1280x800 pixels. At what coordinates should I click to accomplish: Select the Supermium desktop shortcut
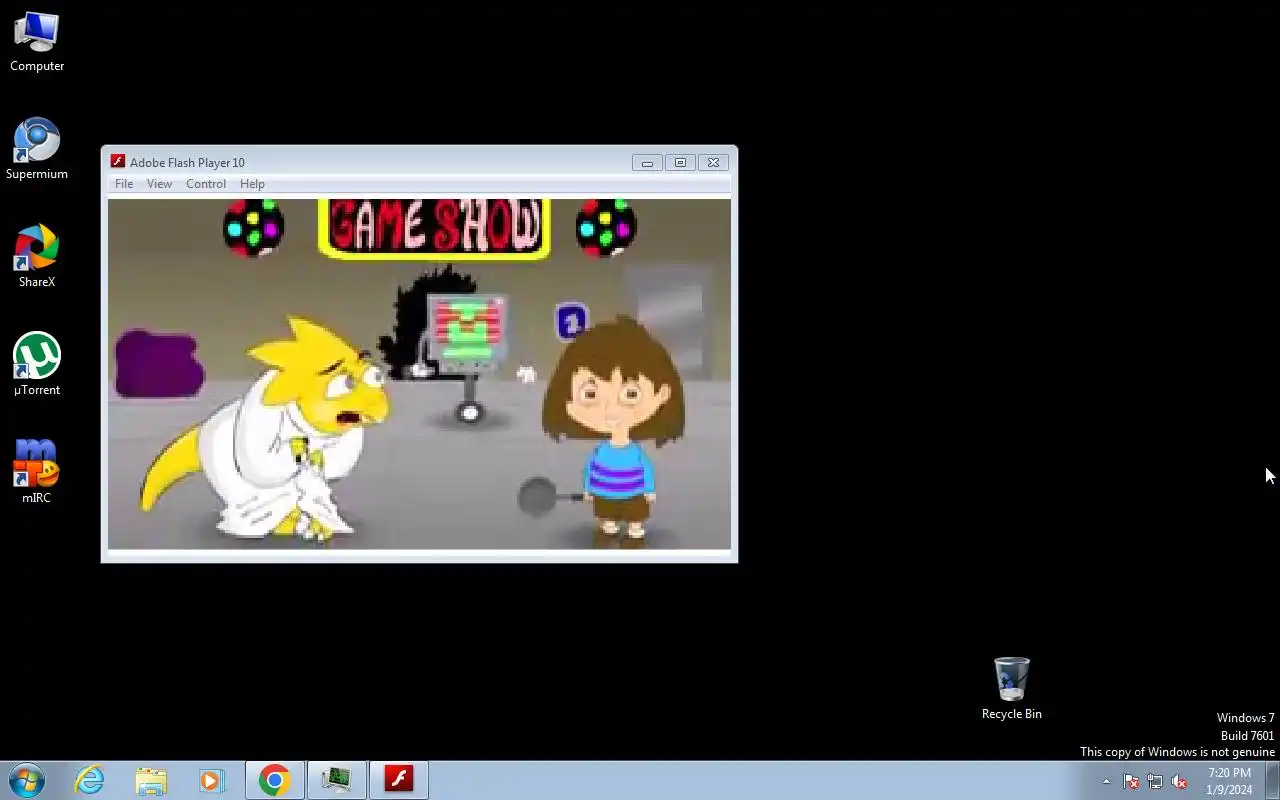[37, 150]
